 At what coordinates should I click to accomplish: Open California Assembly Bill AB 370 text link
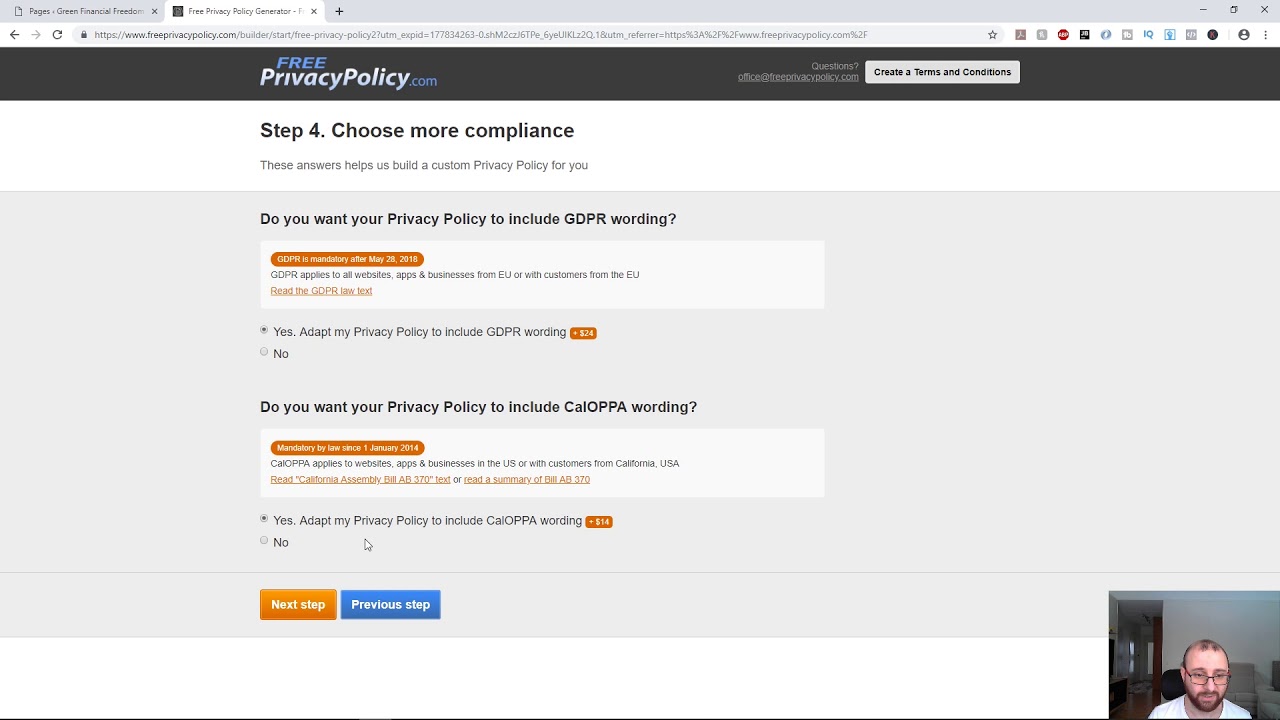(360, 479)
